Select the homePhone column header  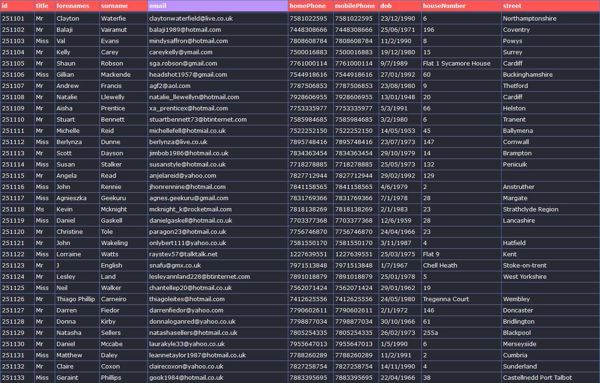310,6
